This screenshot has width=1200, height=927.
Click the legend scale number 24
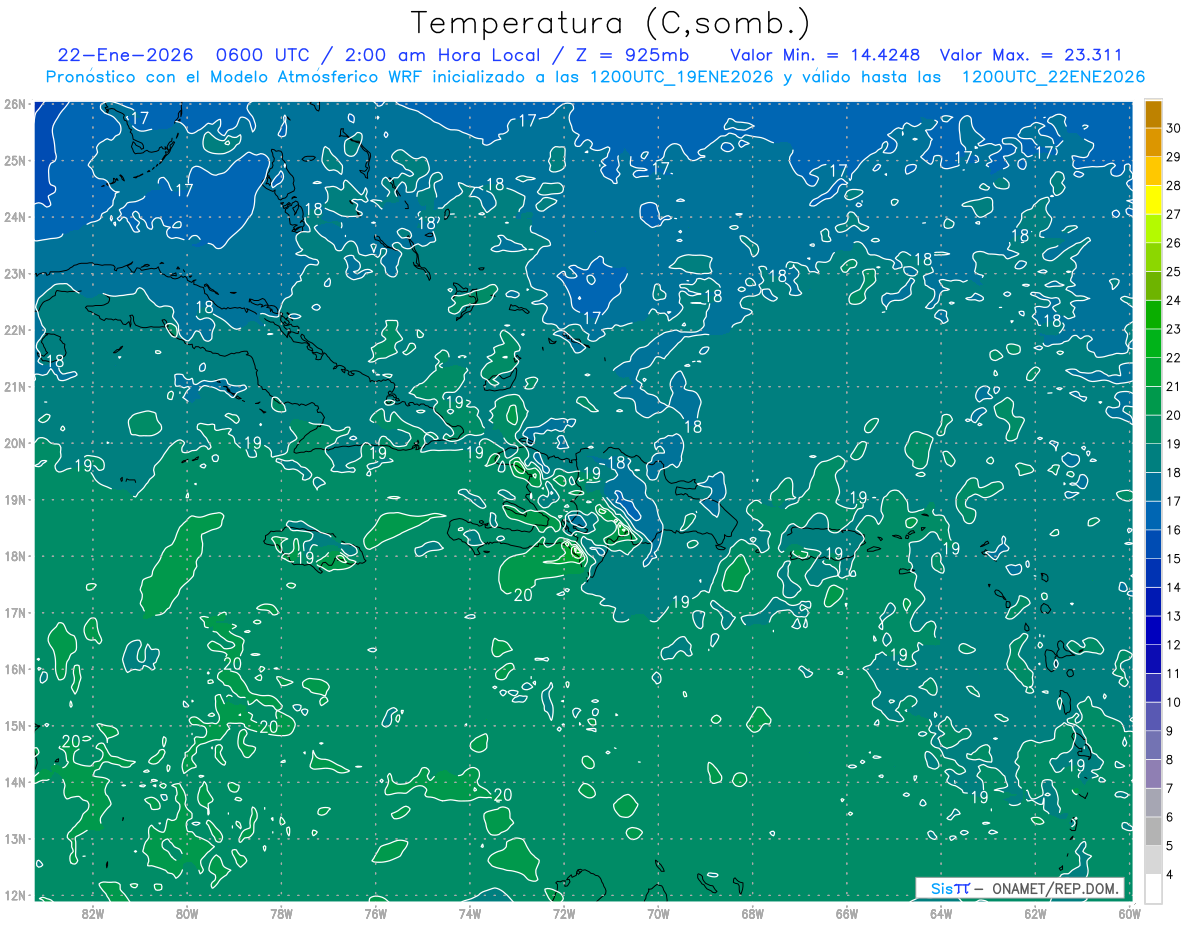pyautogui.click(x=1173, y=300)
